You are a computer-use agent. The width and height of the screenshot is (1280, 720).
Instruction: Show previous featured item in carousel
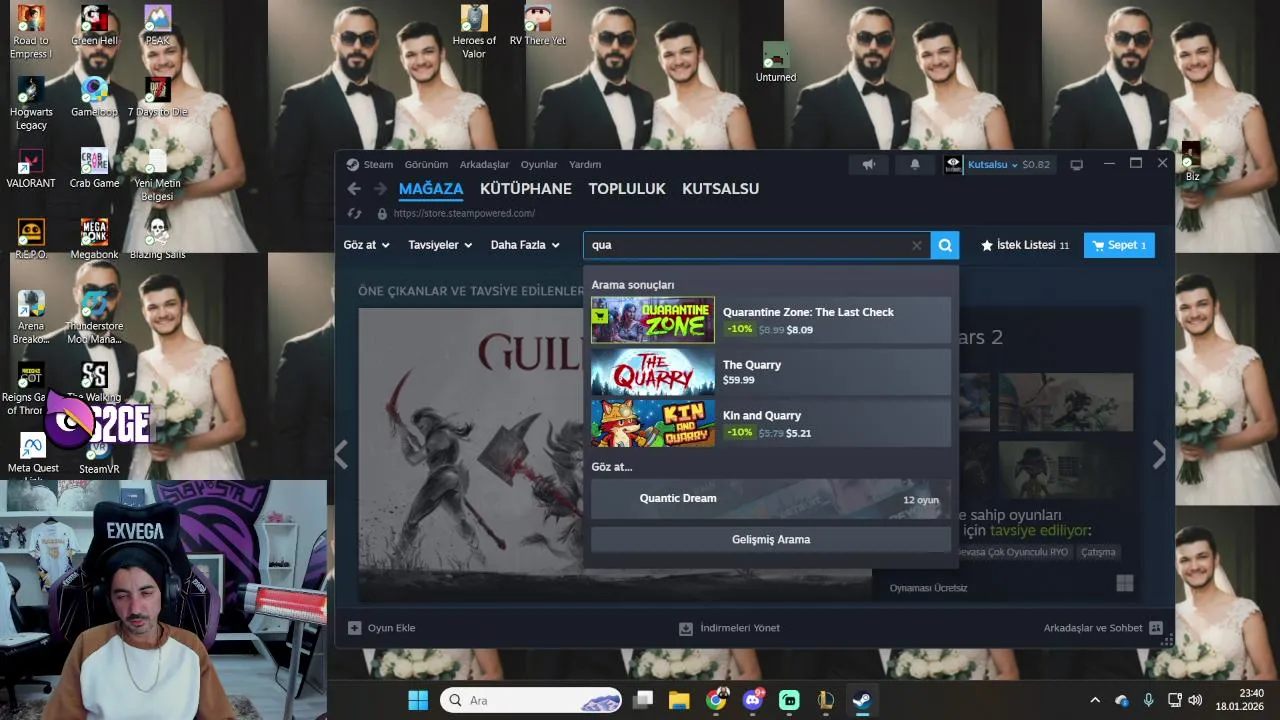click(341, 454)
